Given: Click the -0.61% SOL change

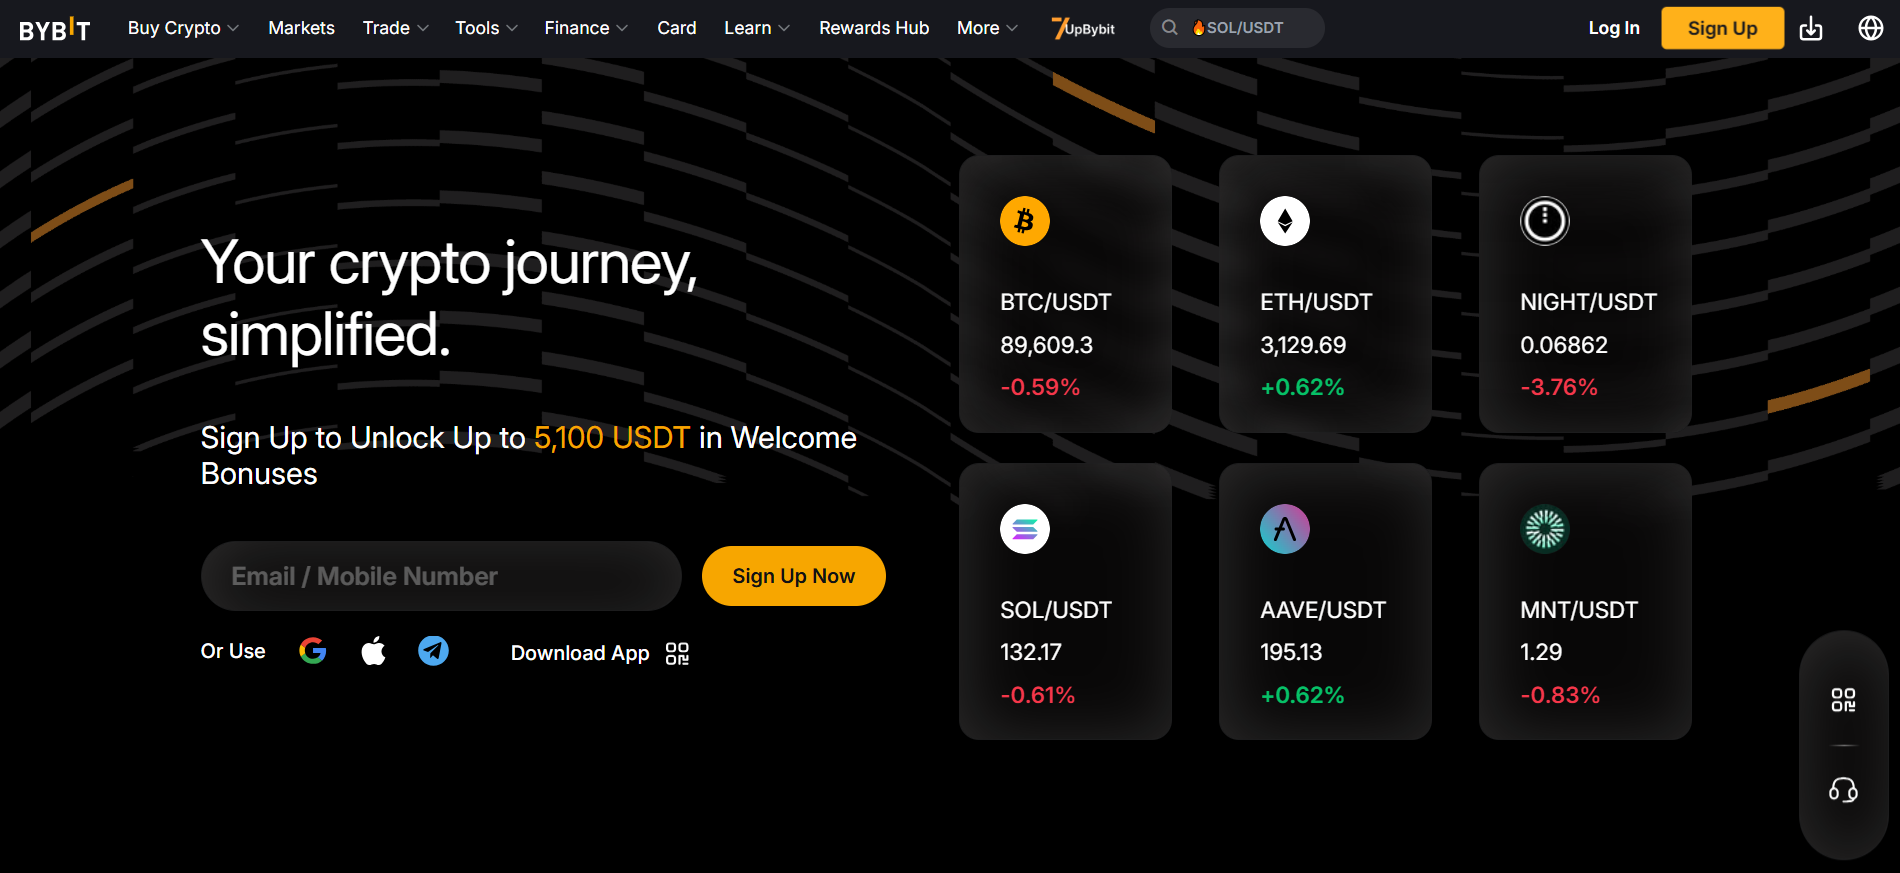Looking at the screenshot, I should click(1038, 695).
